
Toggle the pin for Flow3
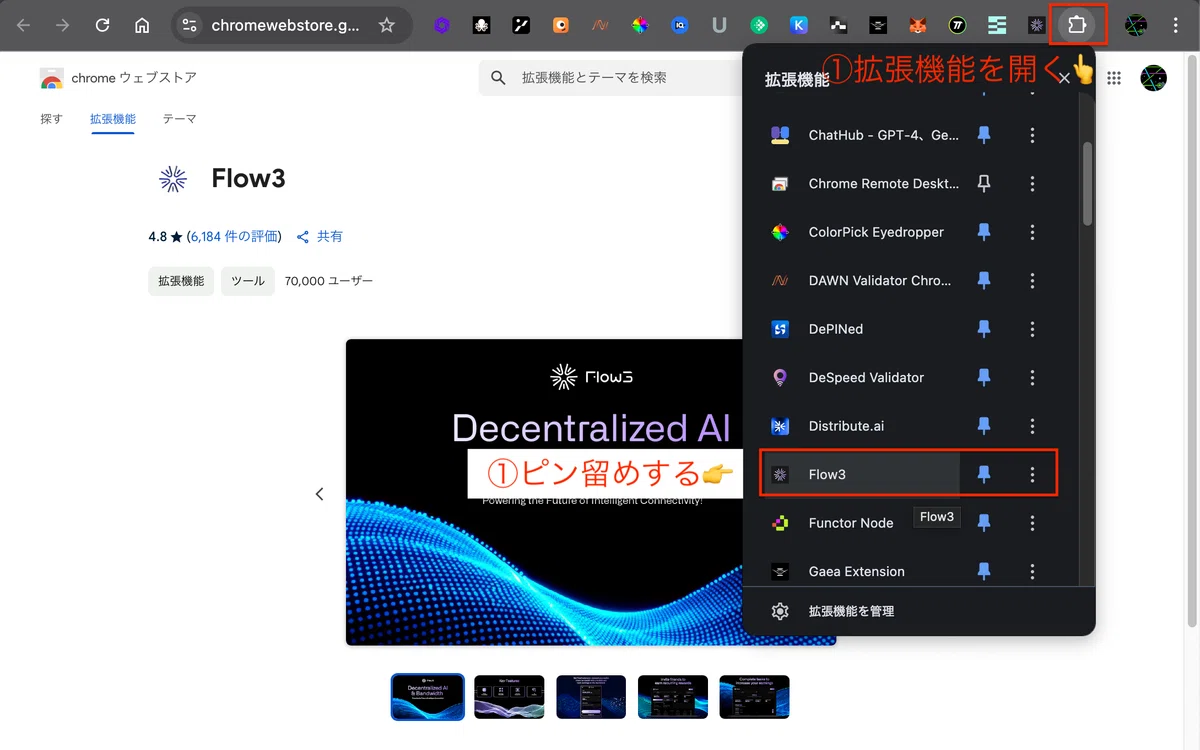[x=984, y=474]
